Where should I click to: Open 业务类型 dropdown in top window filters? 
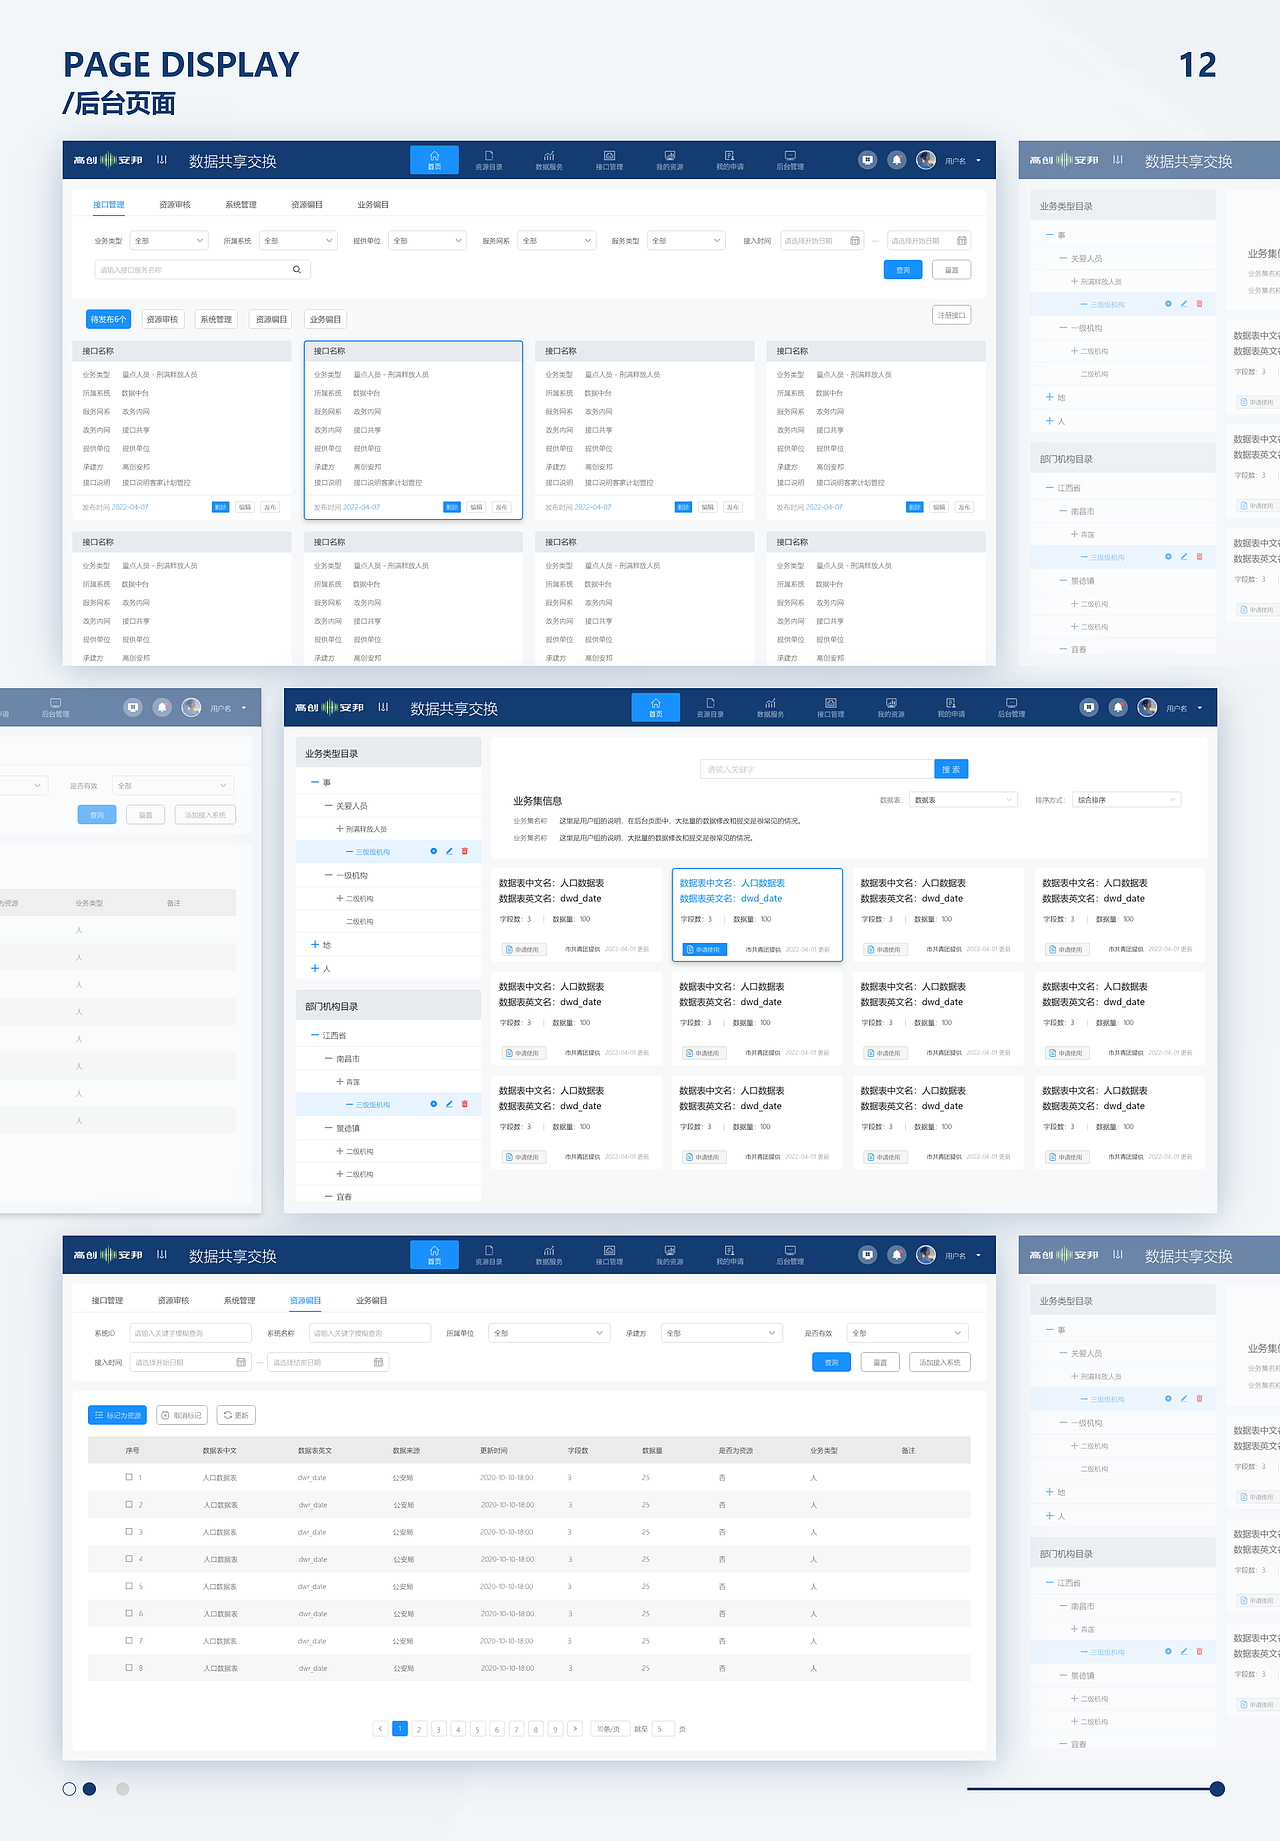tap(169, 241)
